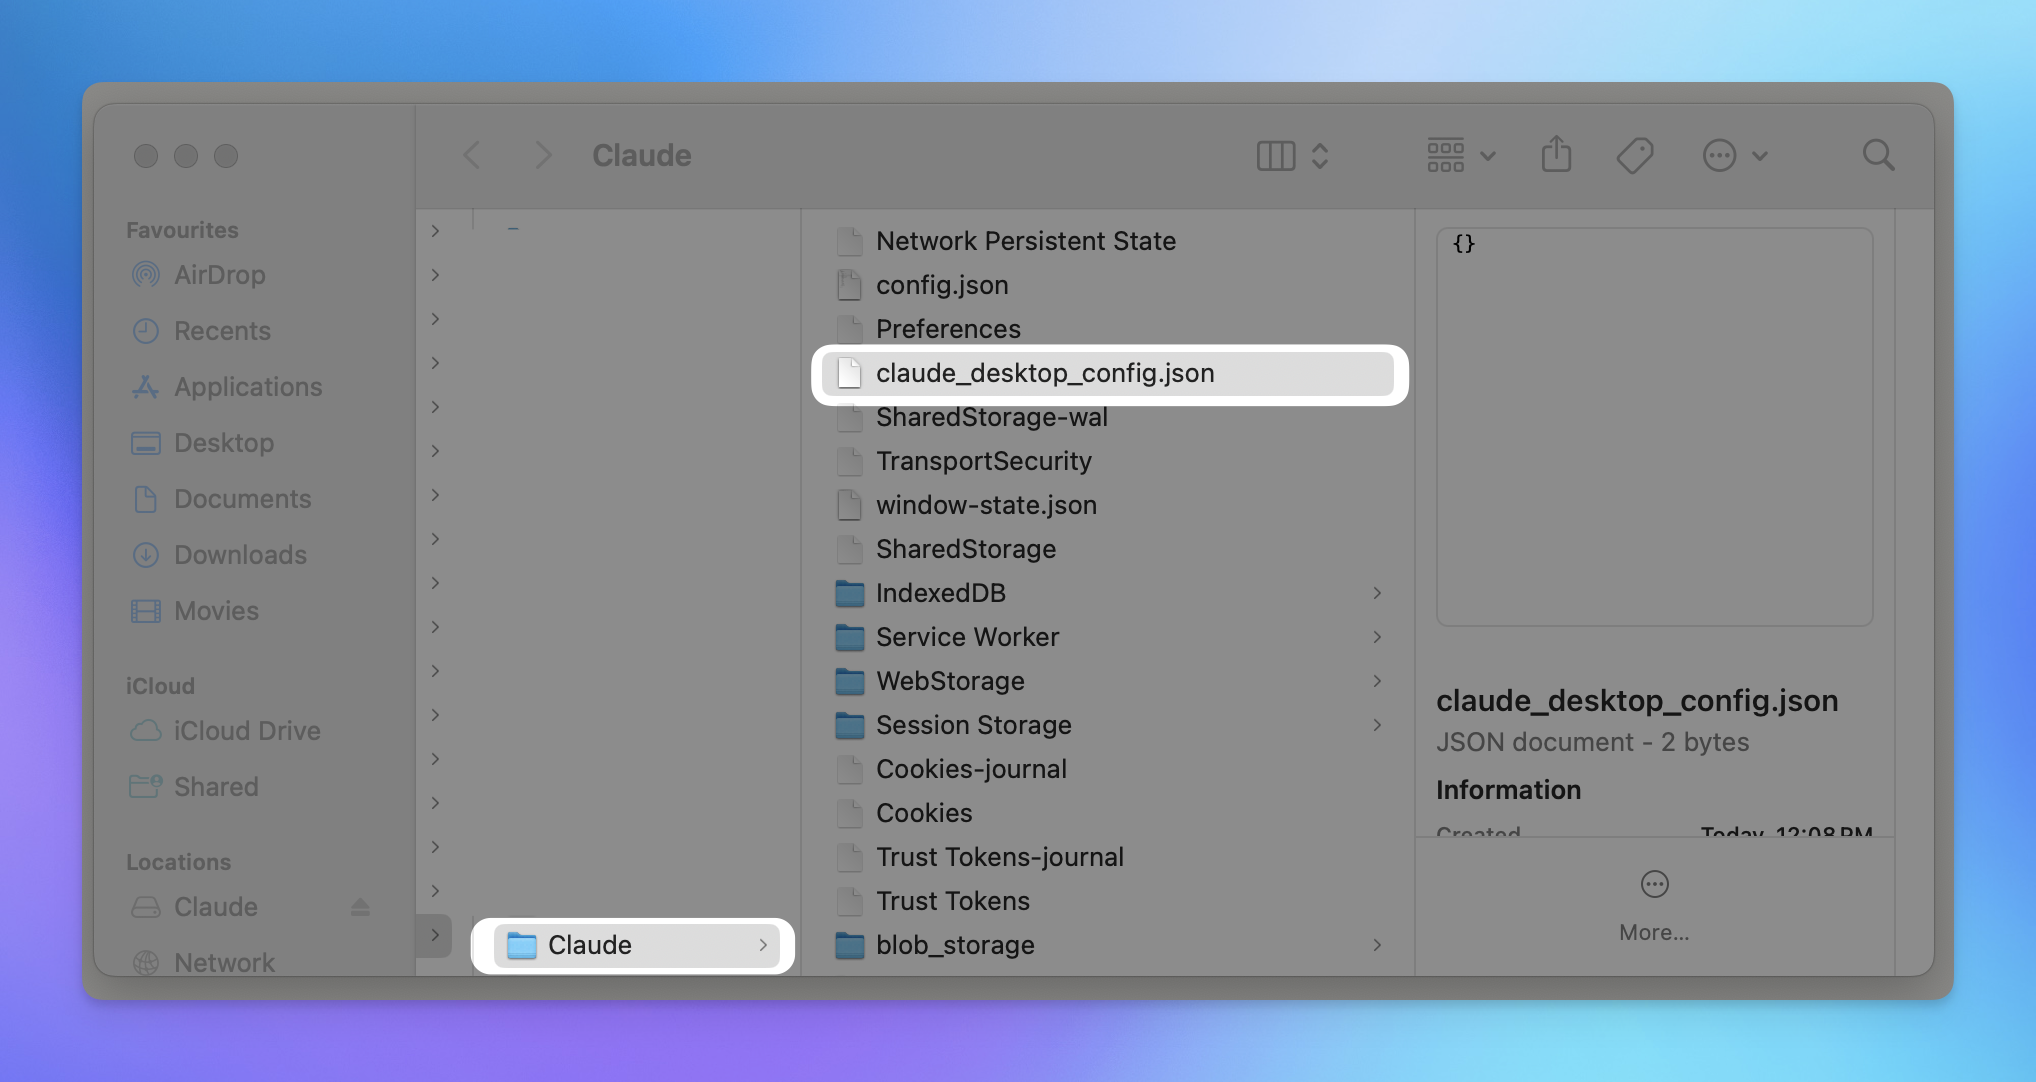
Task: Select the Claude folder in the column
Action: click(636, 945)
